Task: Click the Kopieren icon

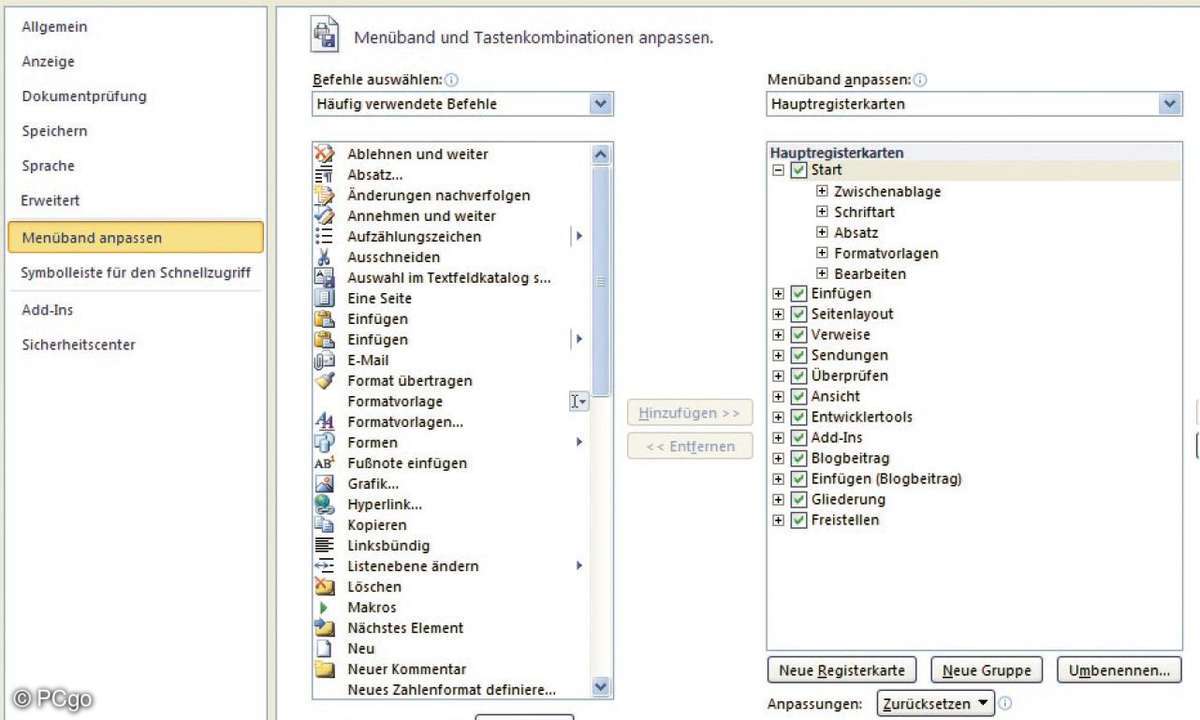Action: (x=324, y=525)
